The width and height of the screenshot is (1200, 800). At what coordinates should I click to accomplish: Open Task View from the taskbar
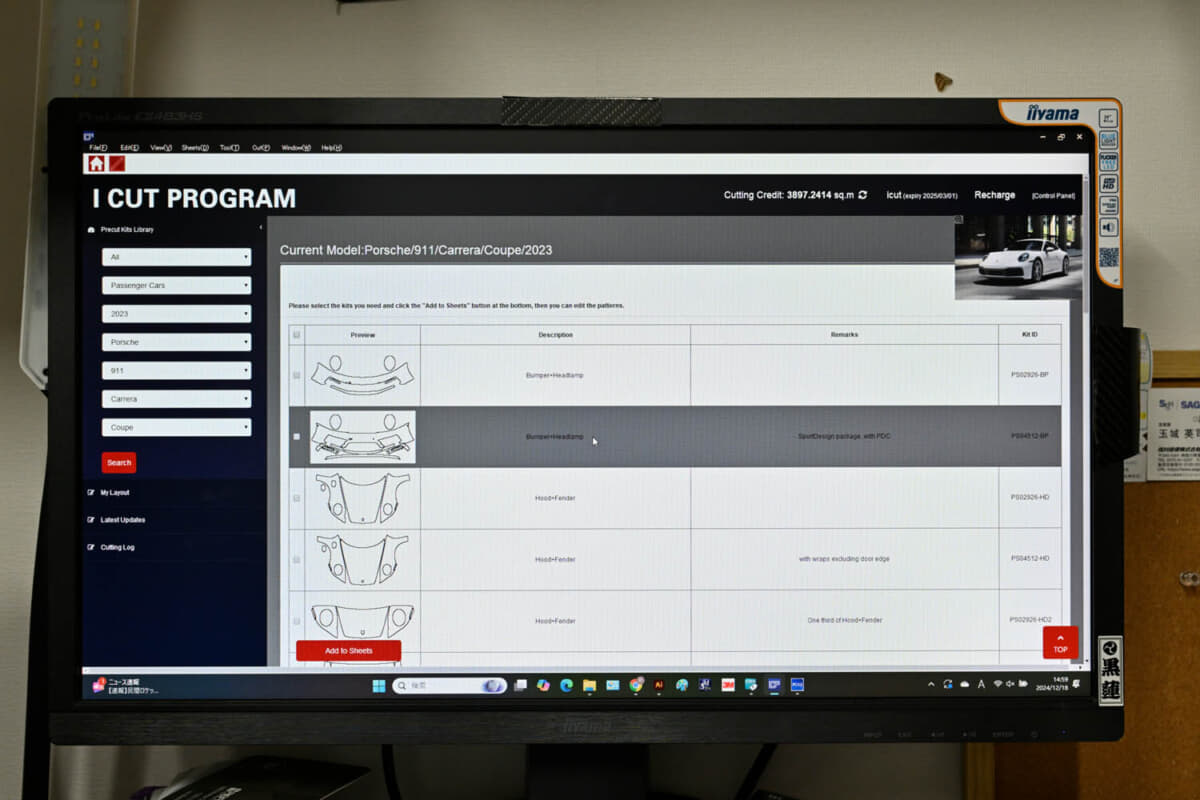pos(520,685)
